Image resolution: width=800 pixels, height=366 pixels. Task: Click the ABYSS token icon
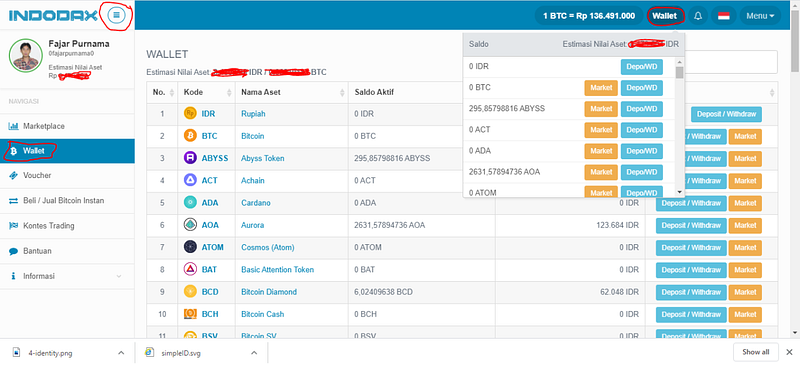[x=190, y=158]
